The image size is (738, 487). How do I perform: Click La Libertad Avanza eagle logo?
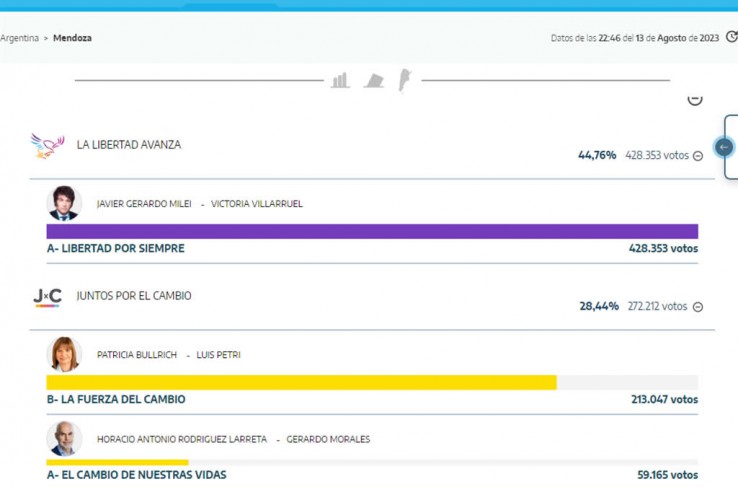[x=47, y=146]
